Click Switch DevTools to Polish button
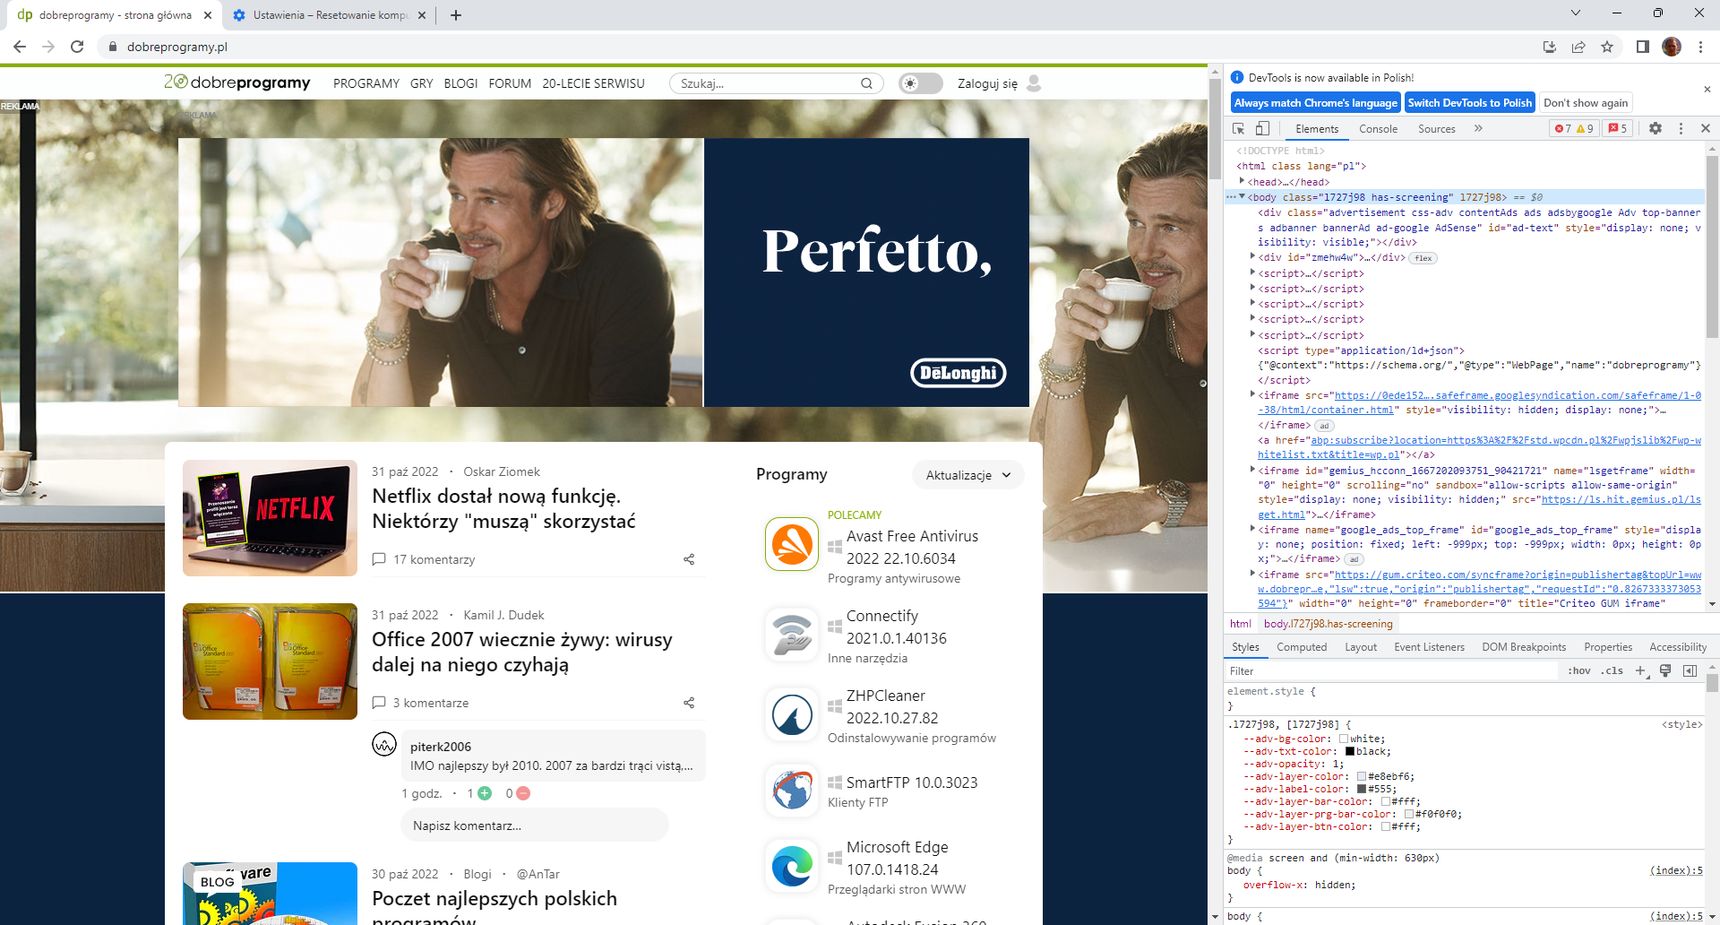This screenshot has height=925, width=1720. coord(1469,103)
